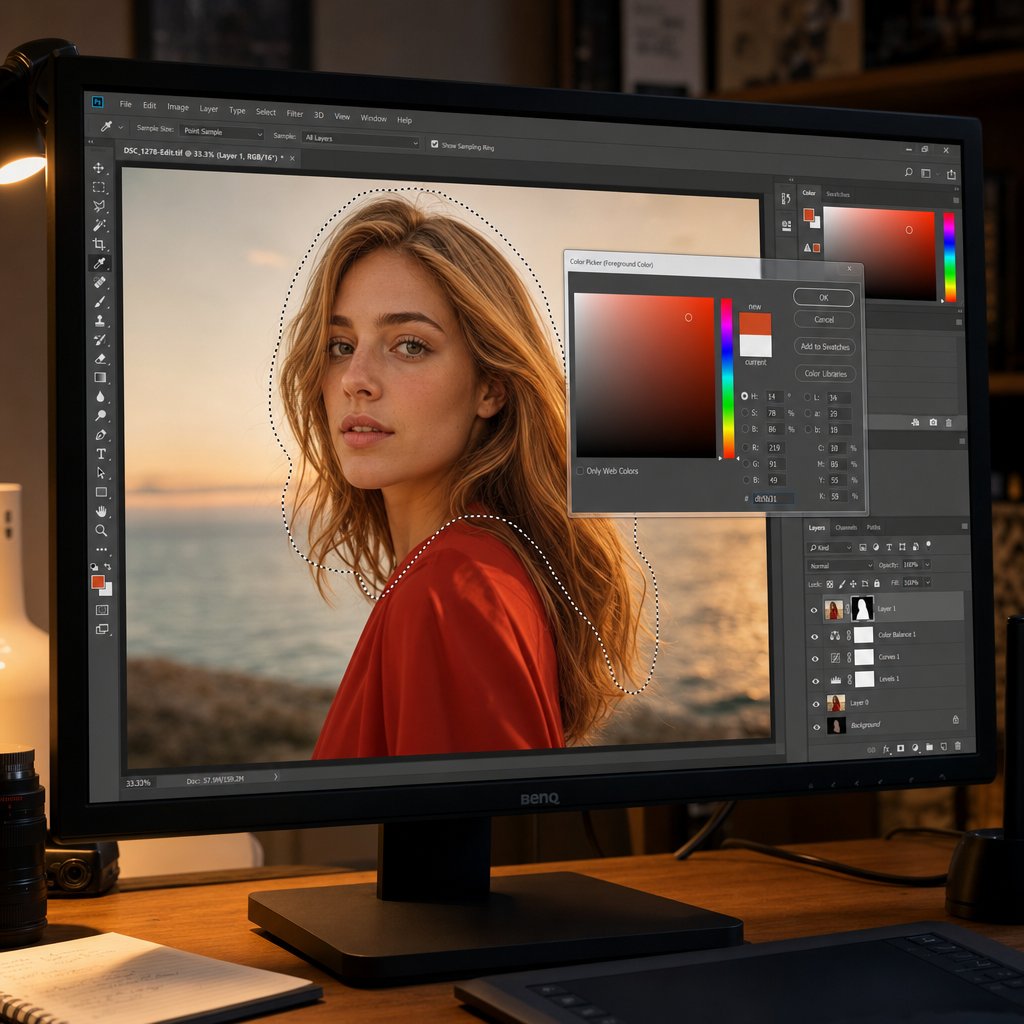Viewport: 1024px width, 1024px height.
Task: Delete layer with the trash icon
Action: click(957, 746)
